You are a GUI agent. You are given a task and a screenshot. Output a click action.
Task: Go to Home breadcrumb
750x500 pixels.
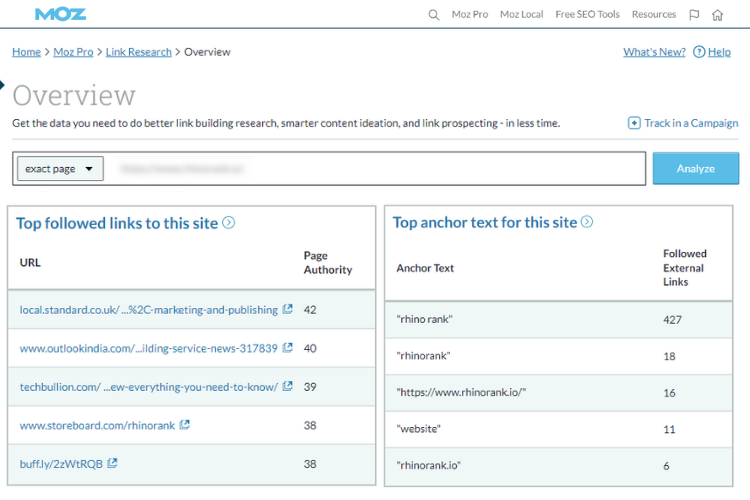coord(26,52)
